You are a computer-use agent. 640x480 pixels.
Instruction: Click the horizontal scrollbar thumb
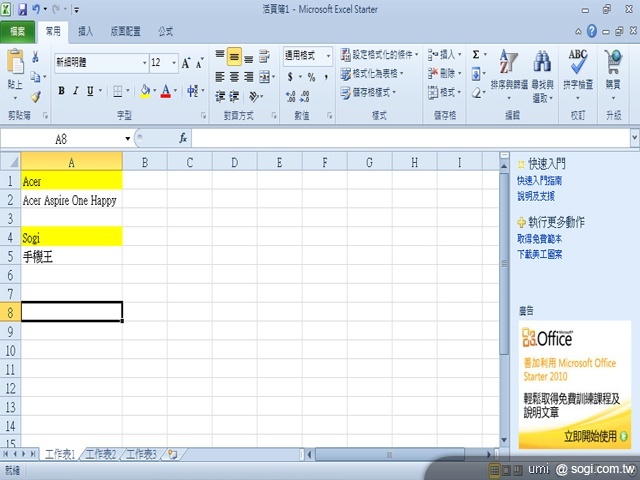(389, 454)
